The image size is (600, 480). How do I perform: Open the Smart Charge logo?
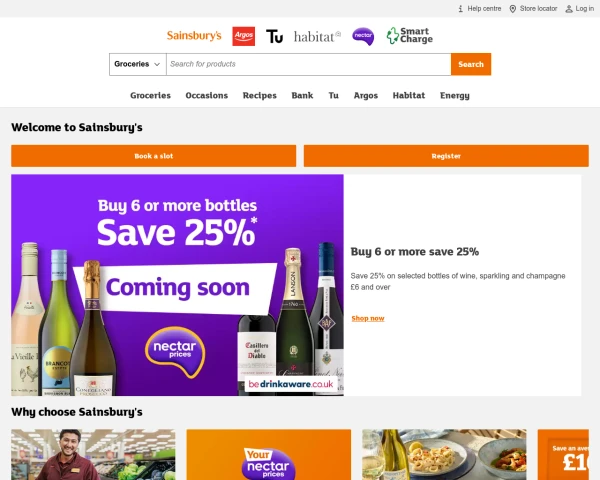[409, 36]
